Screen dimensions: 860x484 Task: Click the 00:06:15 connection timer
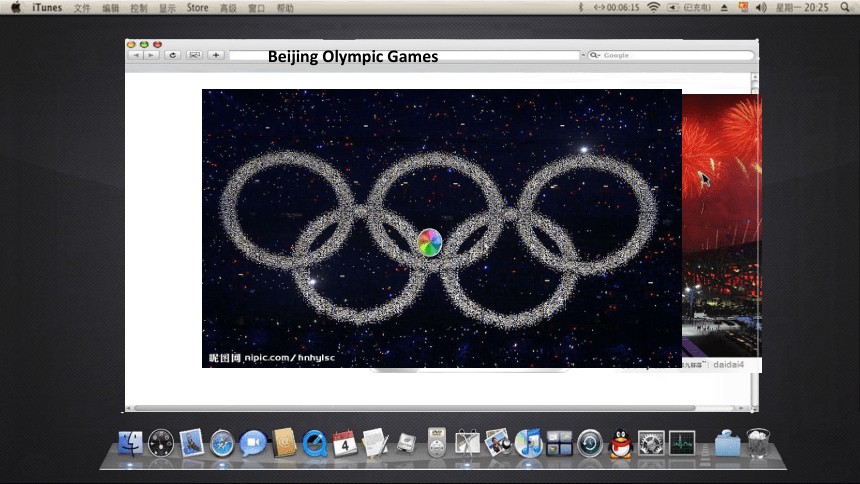[616, 8]
